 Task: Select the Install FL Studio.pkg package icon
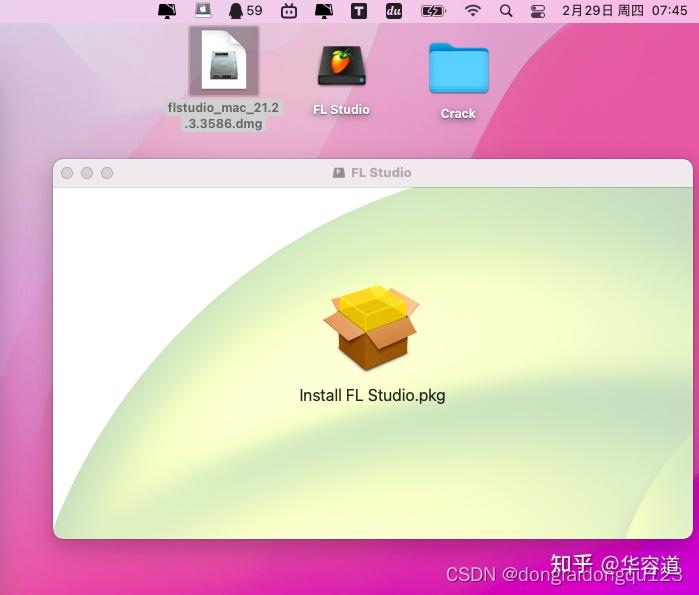pos(371,328)
